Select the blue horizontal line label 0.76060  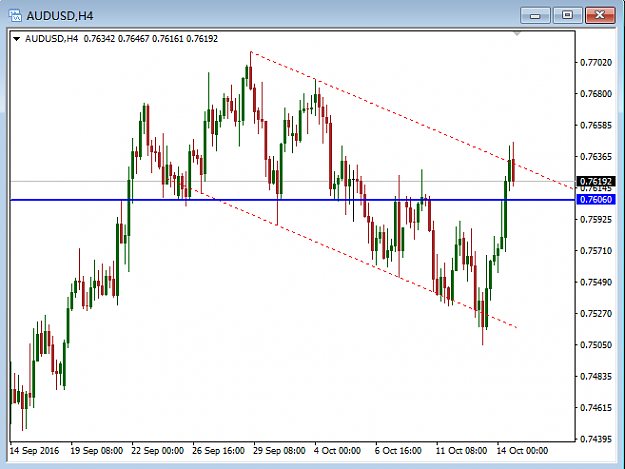596,200
